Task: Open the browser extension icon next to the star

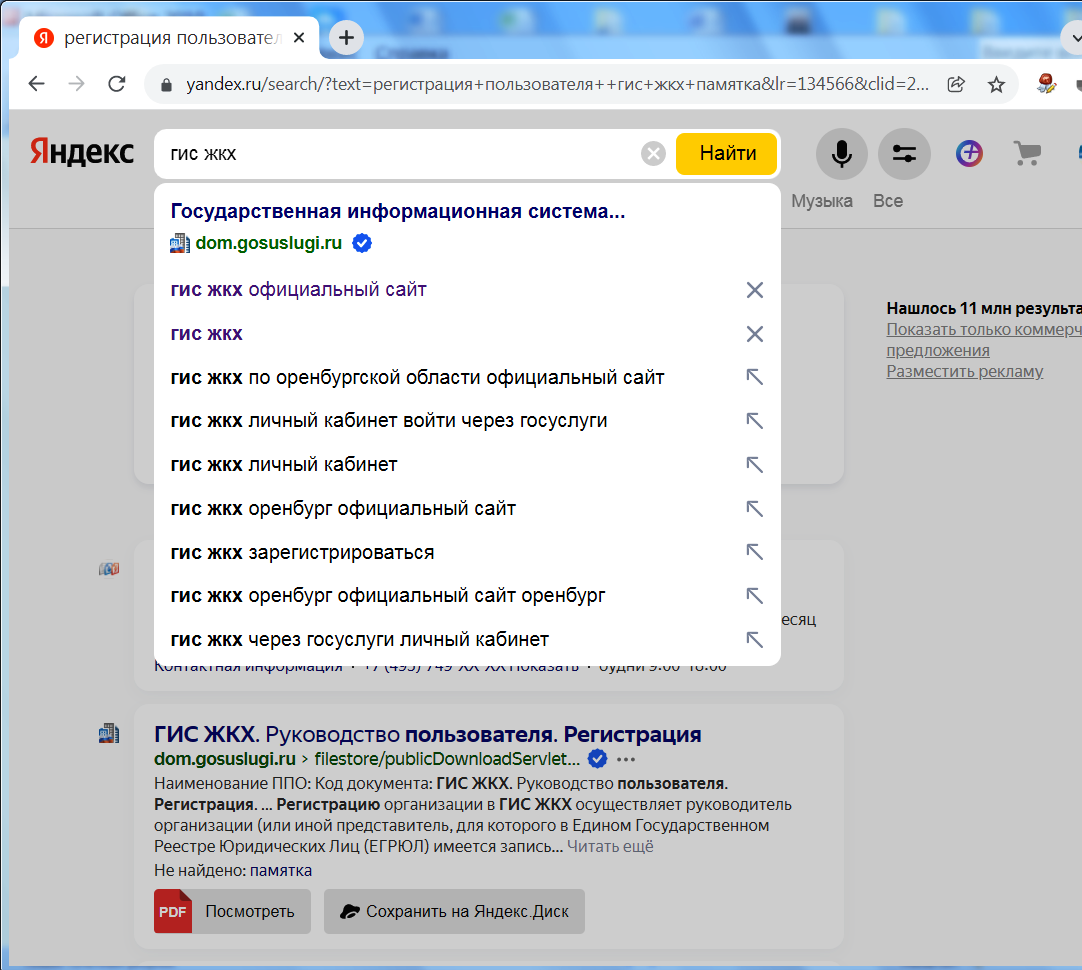Action: [1046, 84]
